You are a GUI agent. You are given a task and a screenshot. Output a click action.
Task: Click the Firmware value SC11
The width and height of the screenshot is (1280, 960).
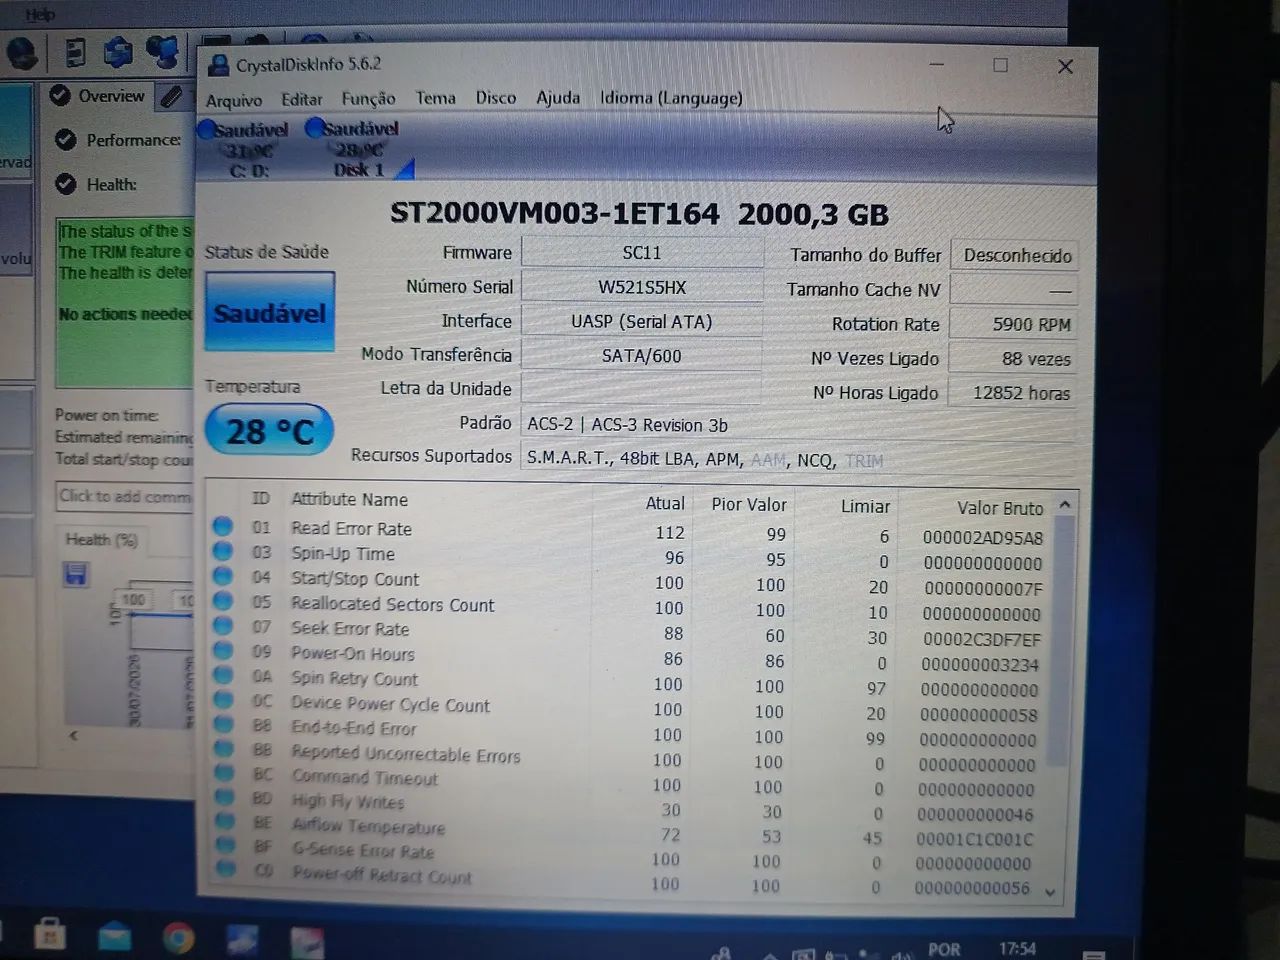click(642, 253)
